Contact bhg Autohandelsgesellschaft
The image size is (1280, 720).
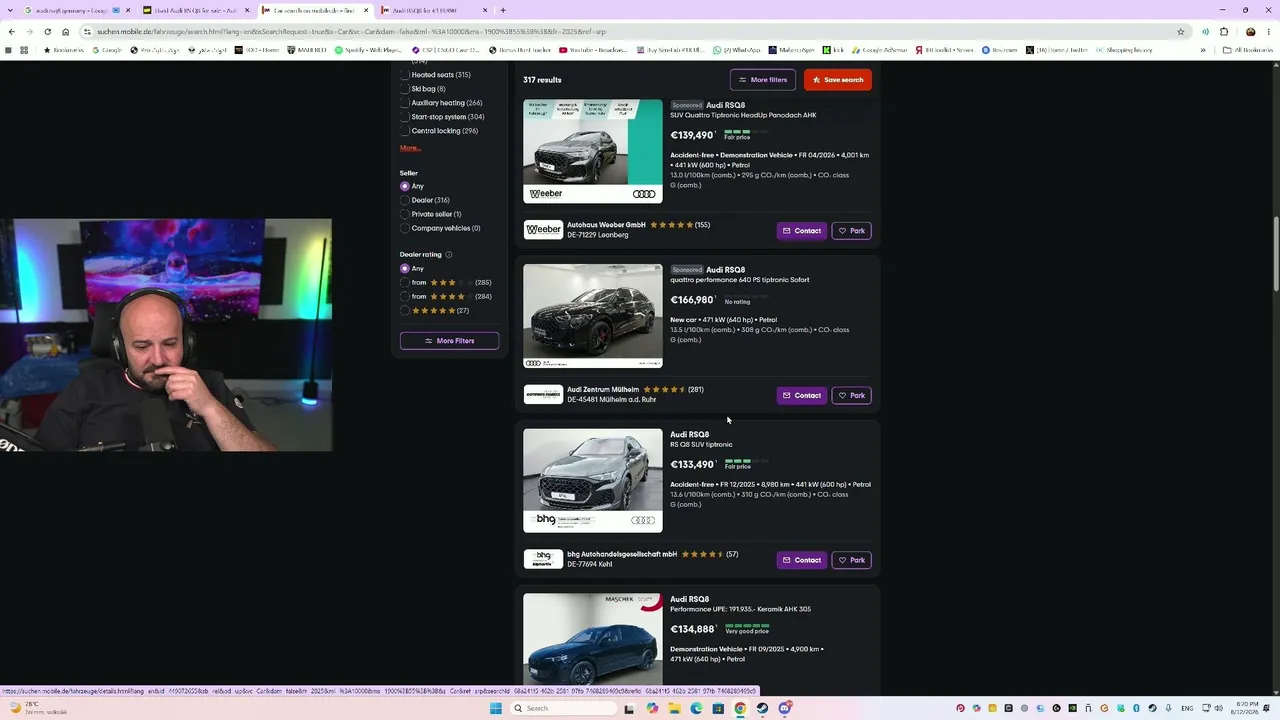point(802,560)
